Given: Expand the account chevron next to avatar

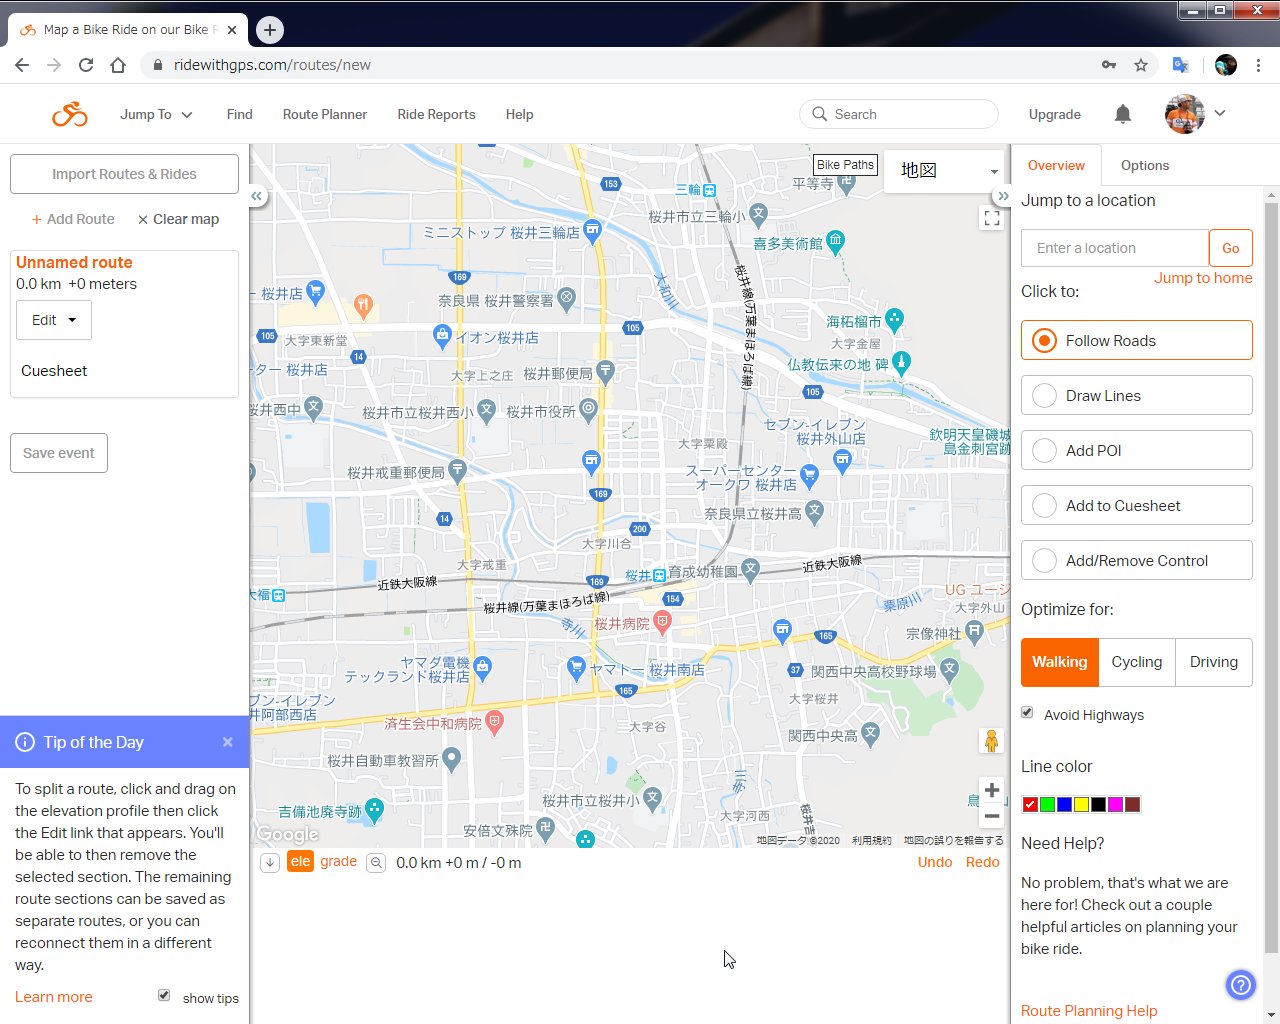Looking at the screenshot, I should click(1220, 113).
